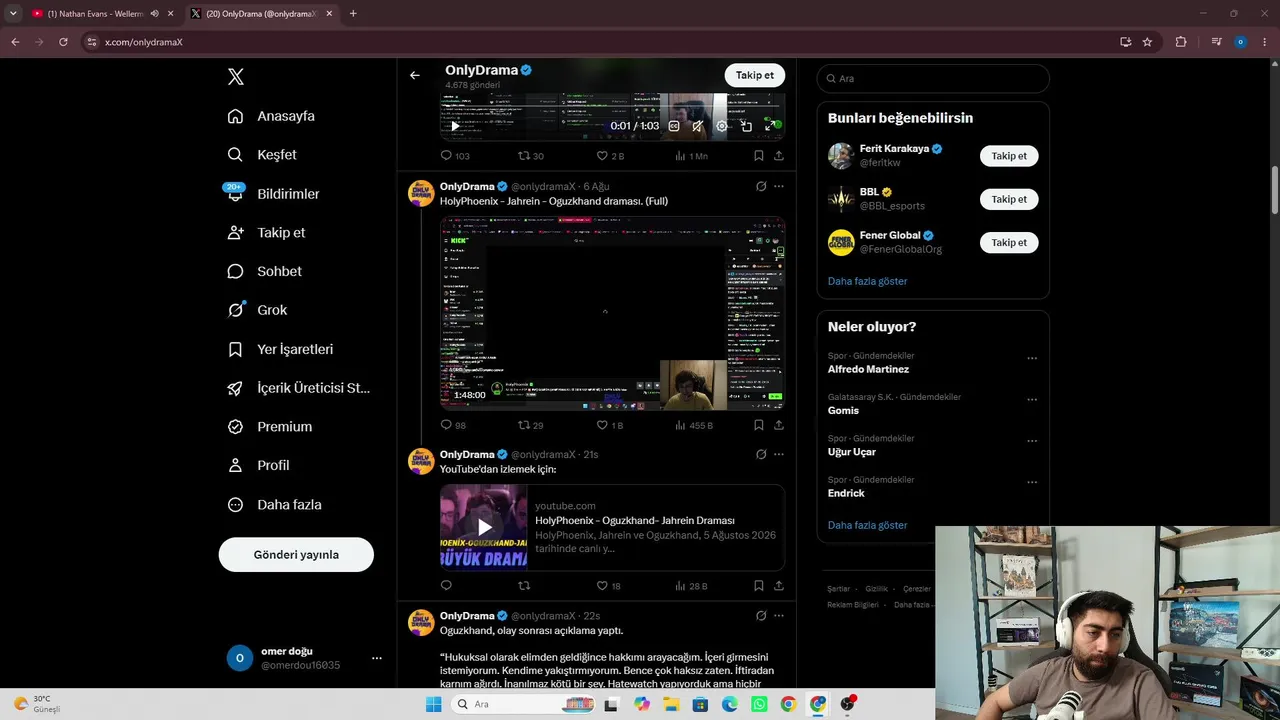Open the X logo home link
1280x720 pixels.
236,77
